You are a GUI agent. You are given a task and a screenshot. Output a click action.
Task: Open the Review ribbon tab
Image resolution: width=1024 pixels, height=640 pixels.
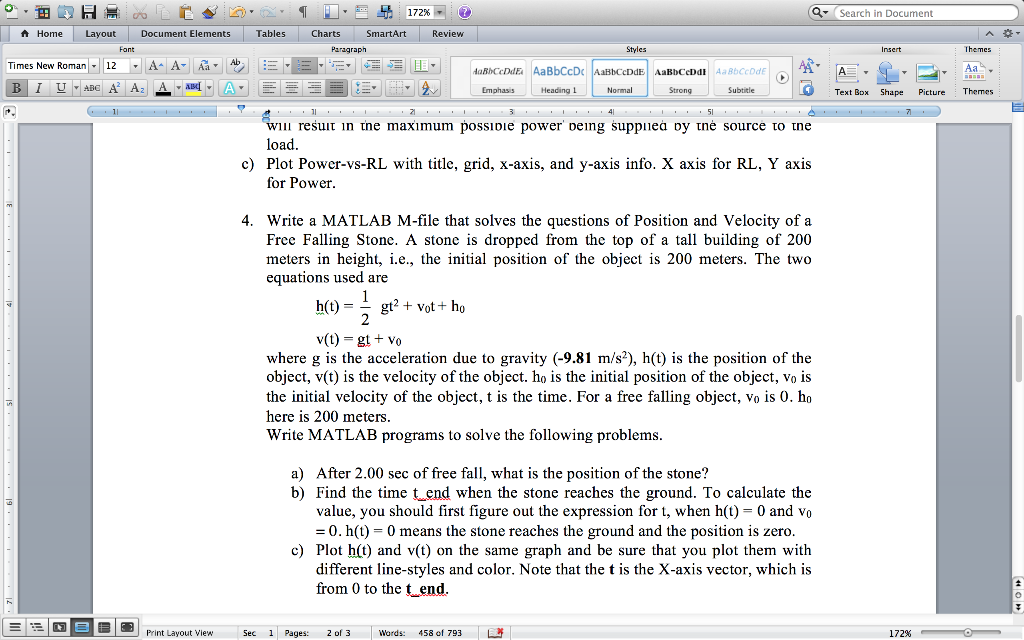(x=447, y=33)
